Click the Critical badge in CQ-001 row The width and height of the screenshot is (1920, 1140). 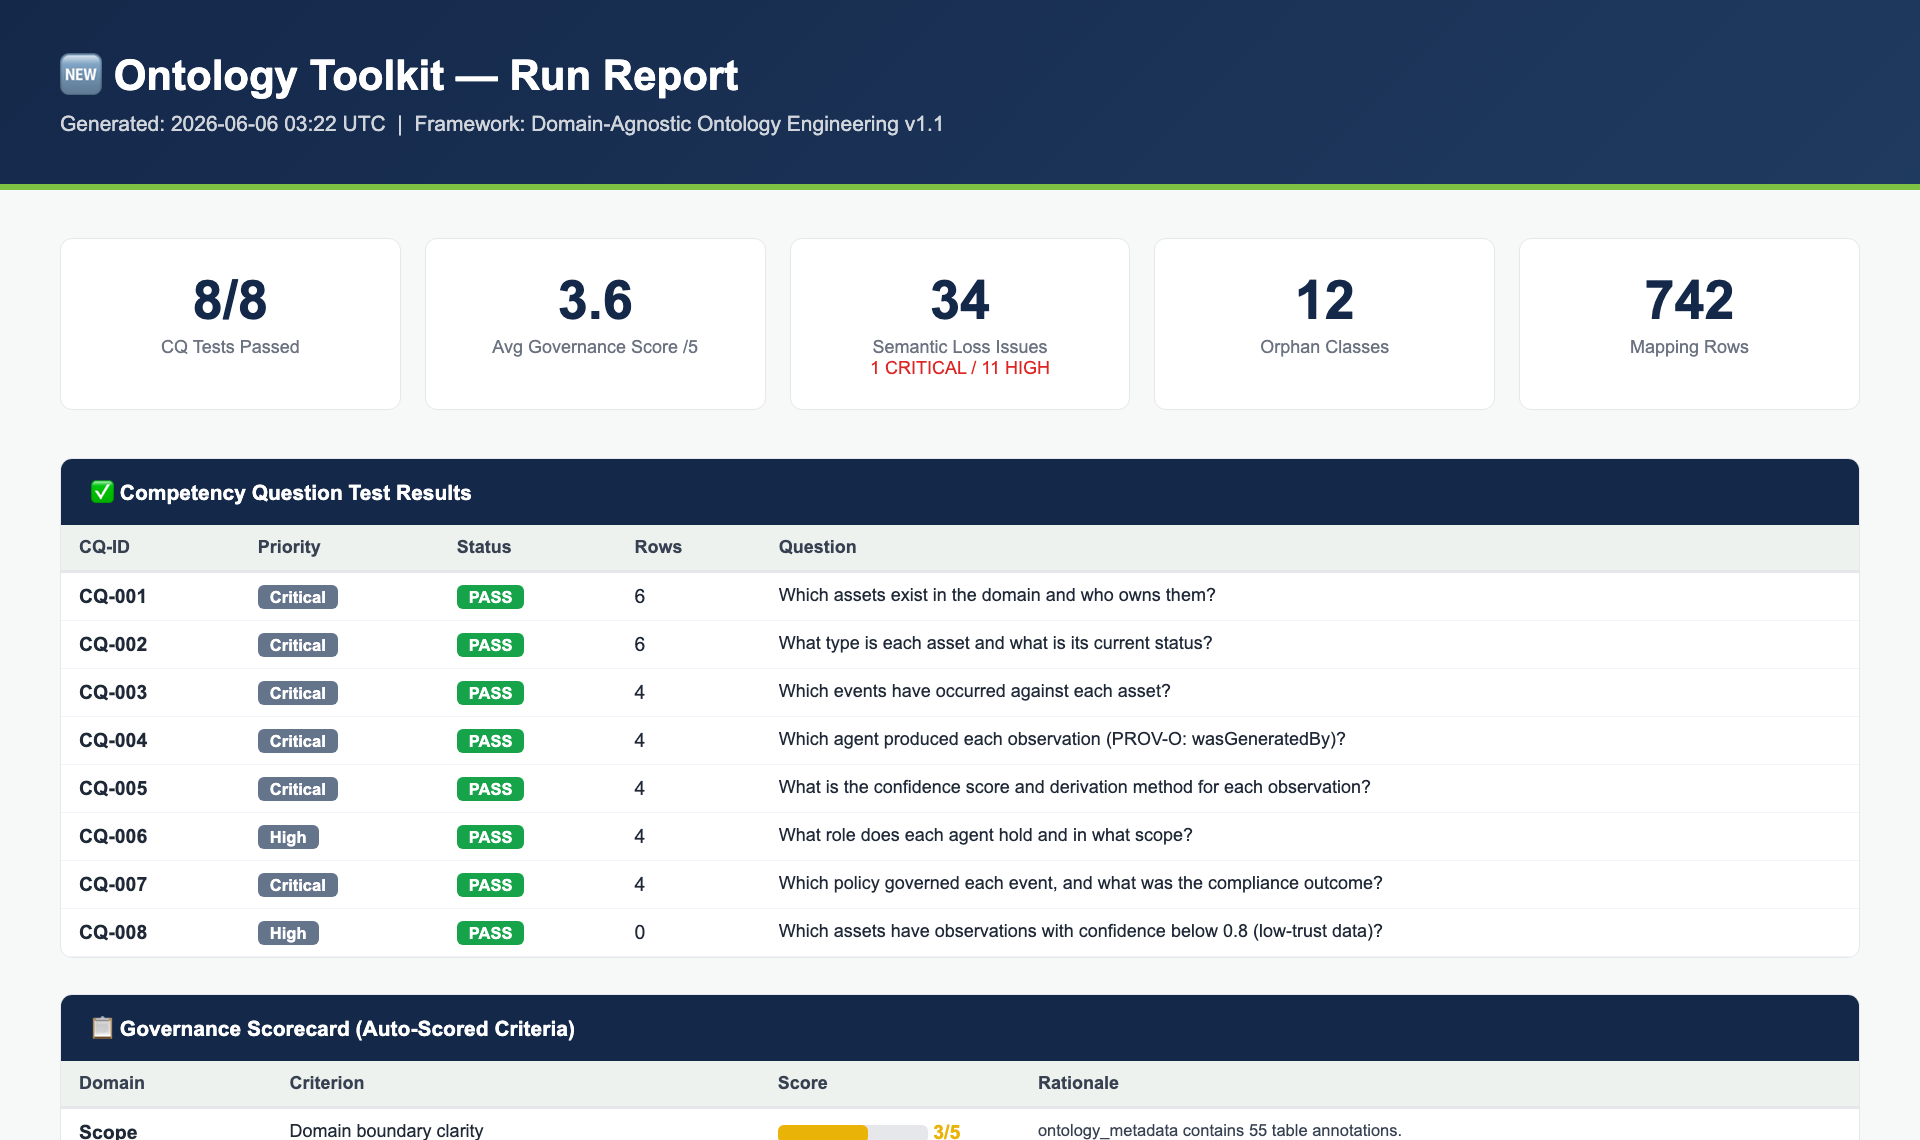click(298, 597)
